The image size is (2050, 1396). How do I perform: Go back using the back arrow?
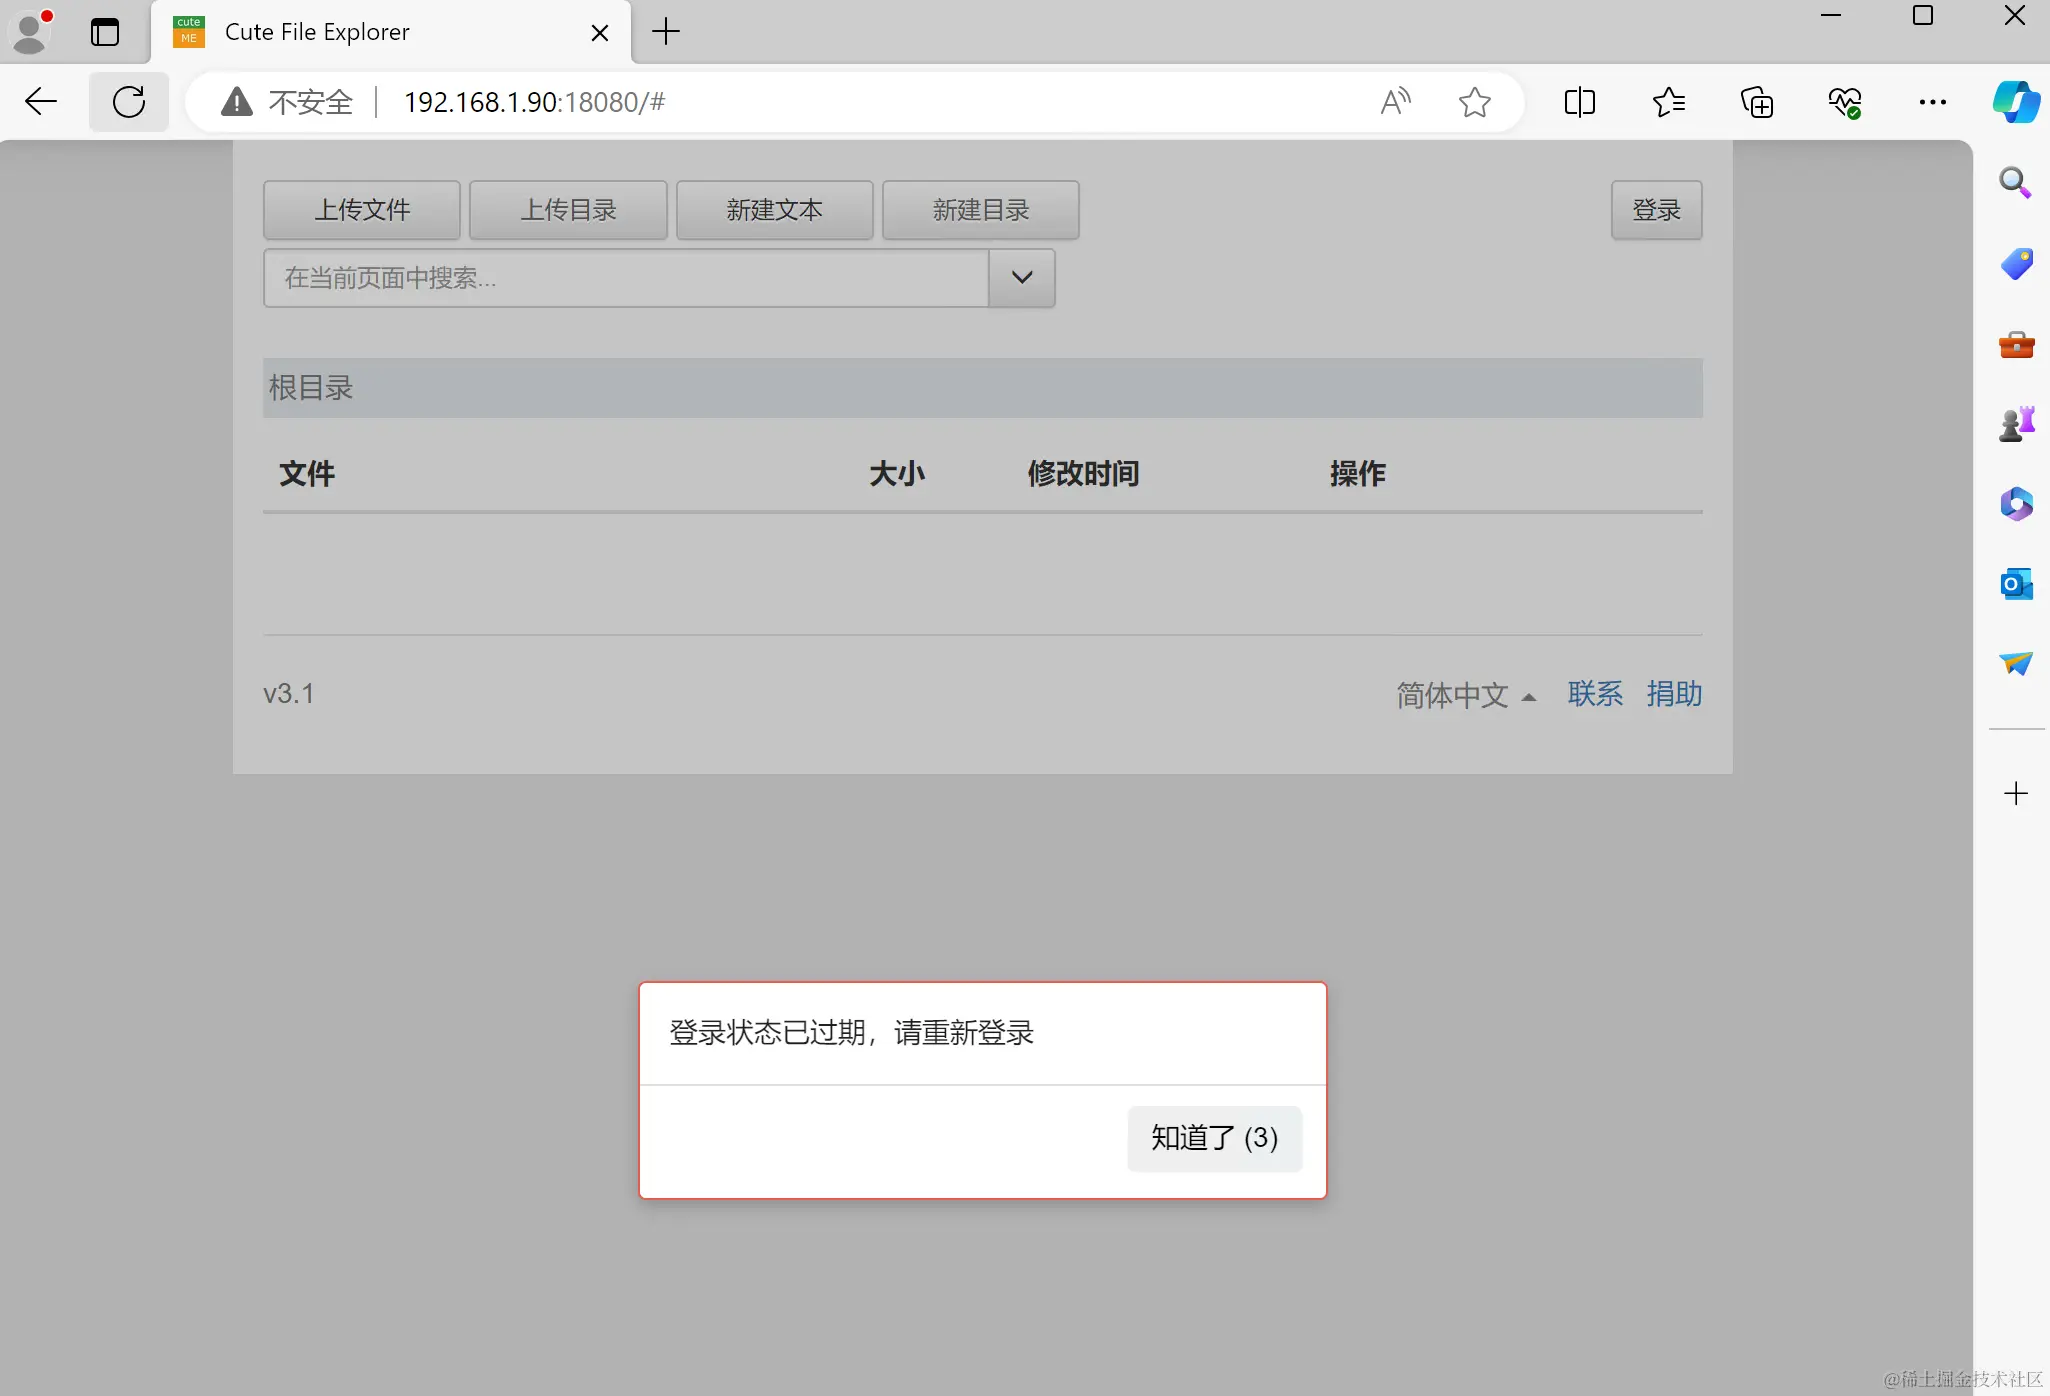pos(41,102)
